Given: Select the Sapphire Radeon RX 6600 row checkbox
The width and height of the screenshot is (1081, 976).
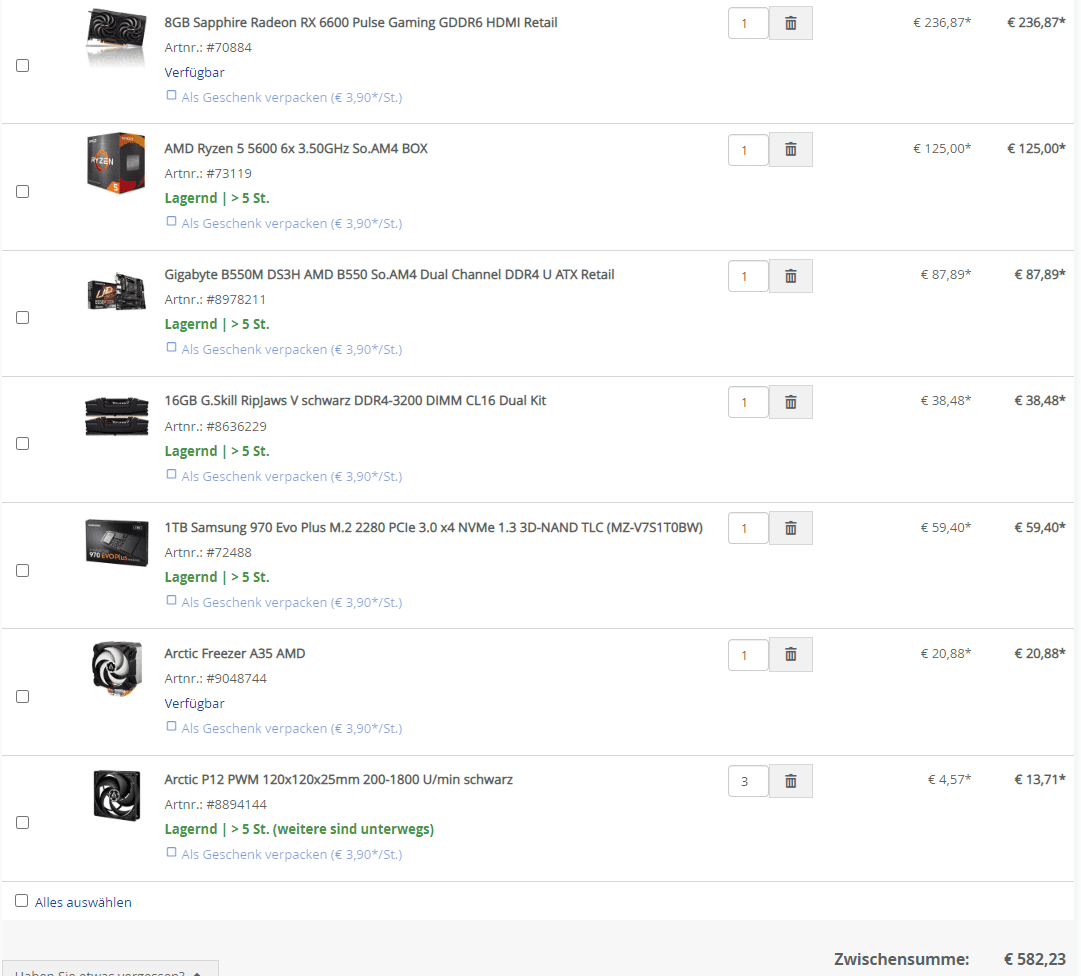Looking at the screenshot, I should point(23,65).
